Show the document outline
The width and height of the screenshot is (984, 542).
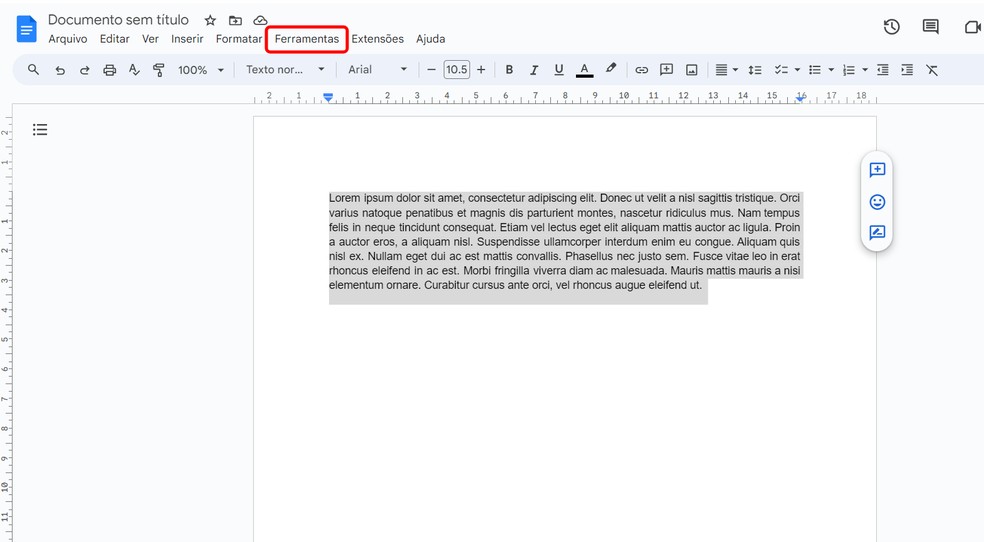click(x=40, y=130)
